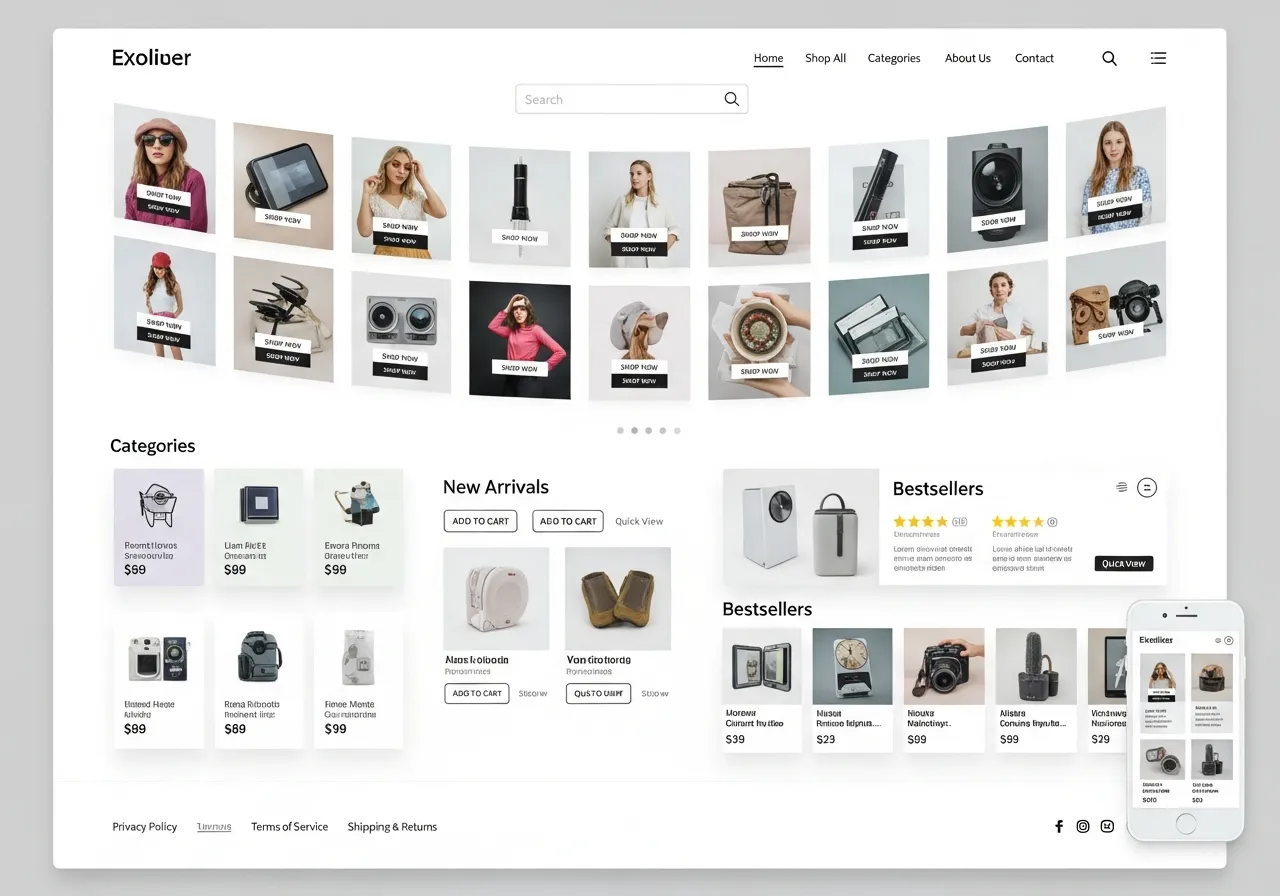Viewport: 1280px width, 896px height.
Task: Open the Instagram icon in the footer
Action: pos(1083,826)
